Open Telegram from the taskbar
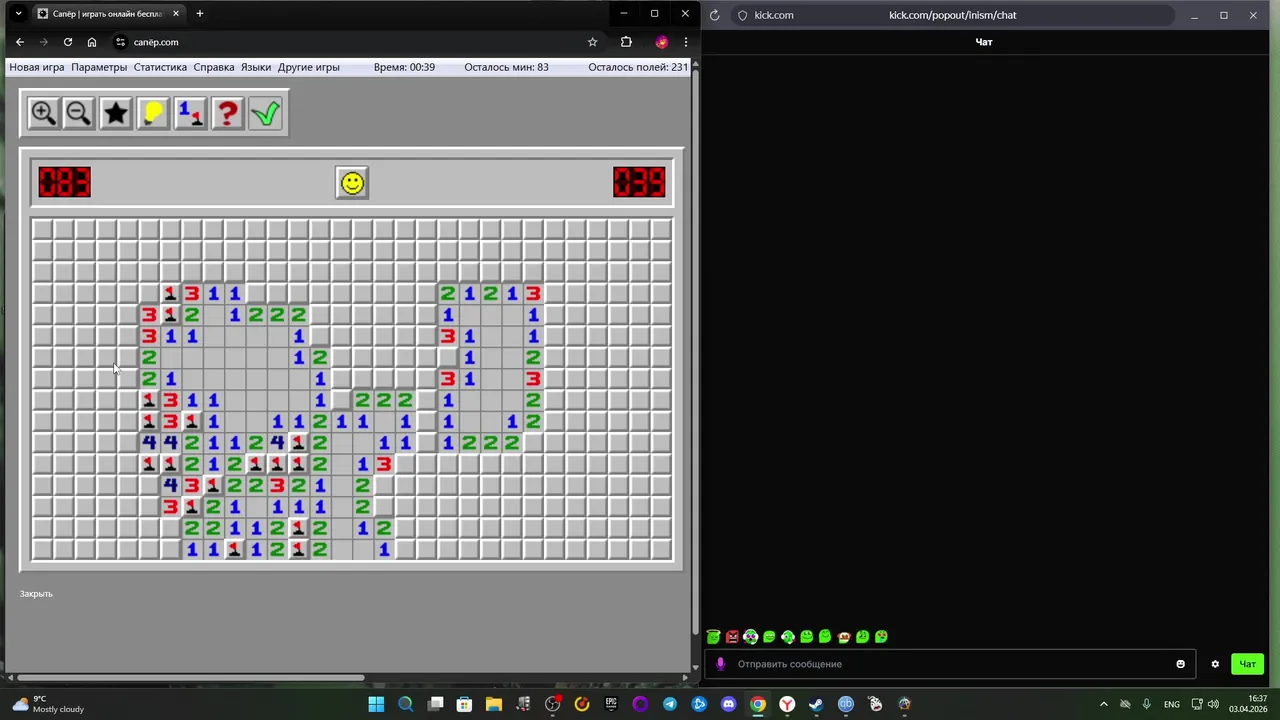The width and height of the screenshot is (1280, 720). [x=670, y=704]
